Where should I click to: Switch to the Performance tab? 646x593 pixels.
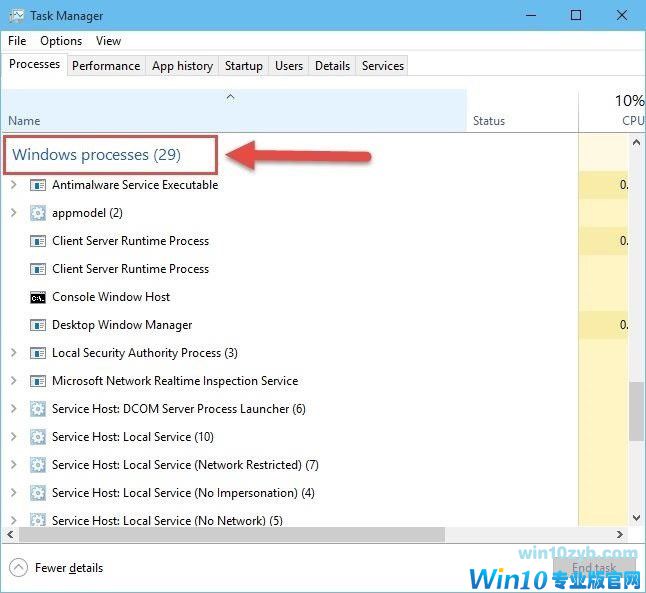[x=106, y=66]
